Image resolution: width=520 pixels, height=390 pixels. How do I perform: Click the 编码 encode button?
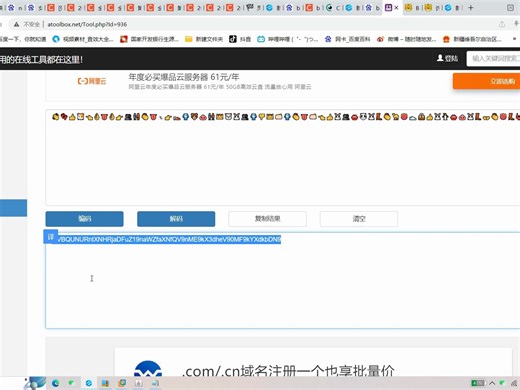(x=84, y=219)
